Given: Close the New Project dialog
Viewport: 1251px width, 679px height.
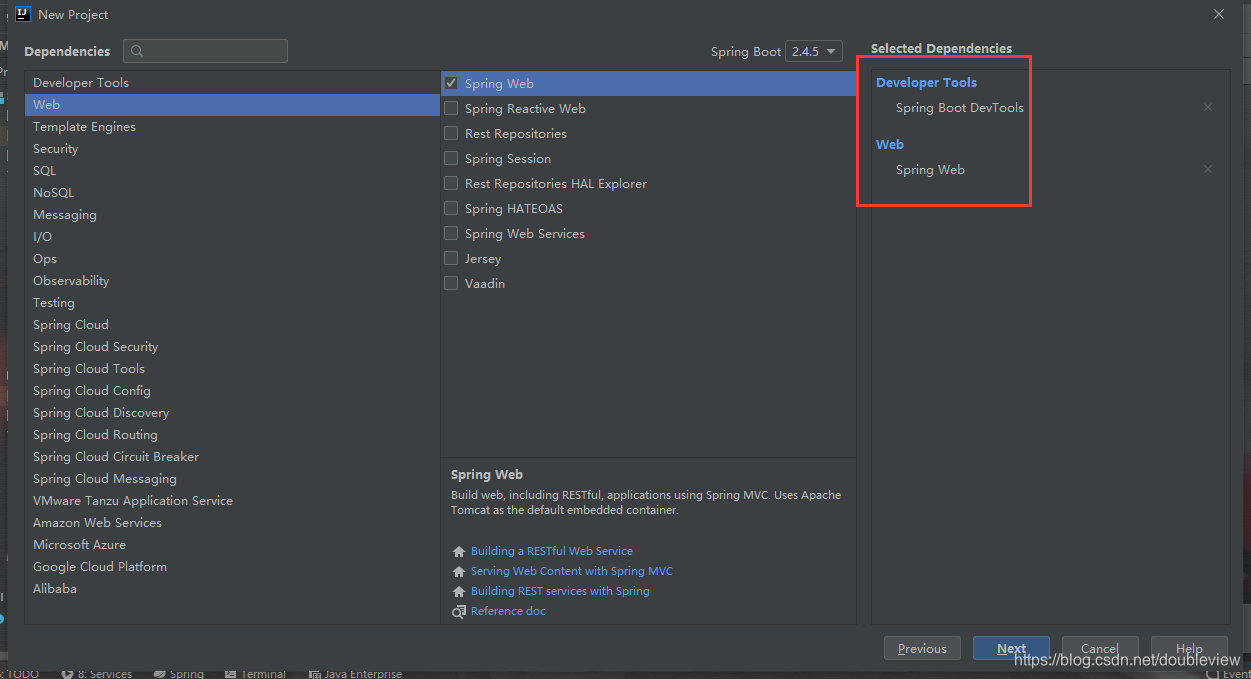Looking at the screenshot, I should [x=1218, y=14].
